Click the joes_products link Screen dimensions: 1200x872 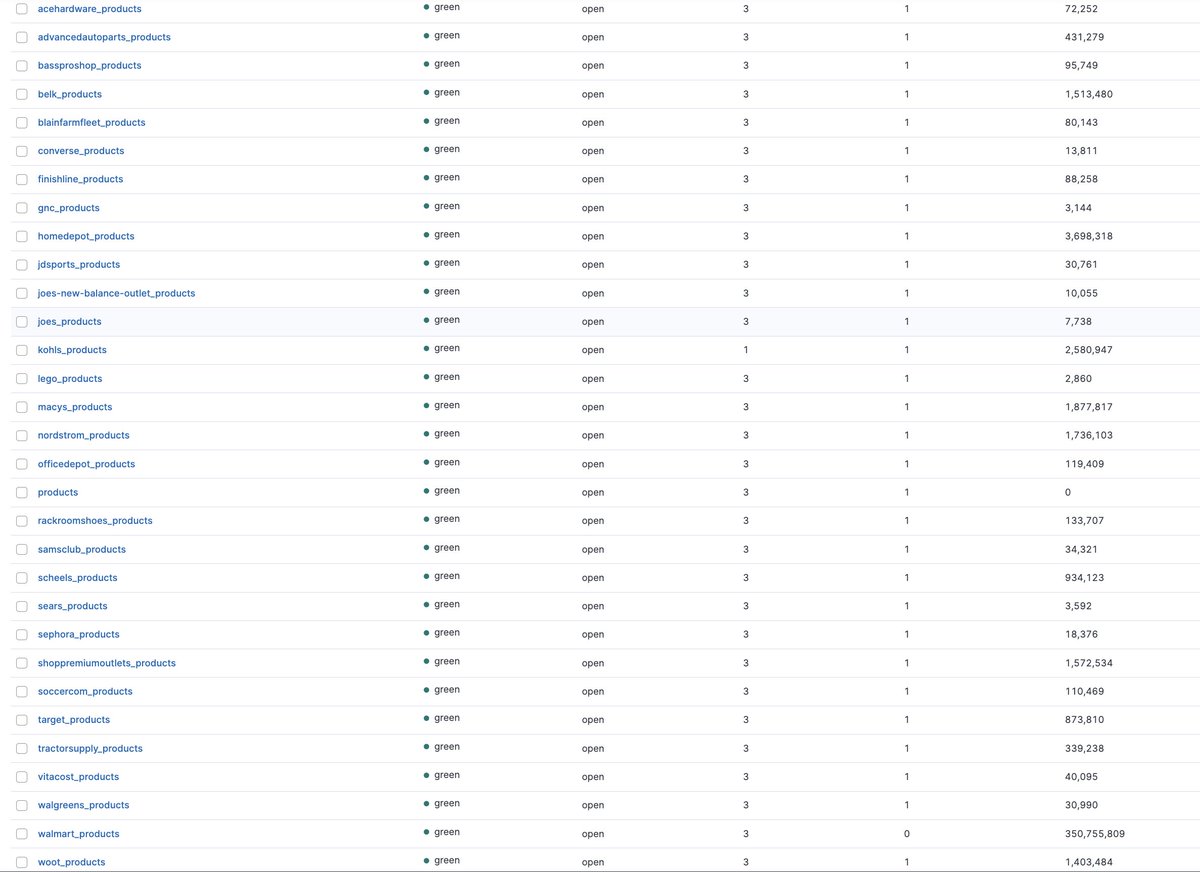[69, 321]
